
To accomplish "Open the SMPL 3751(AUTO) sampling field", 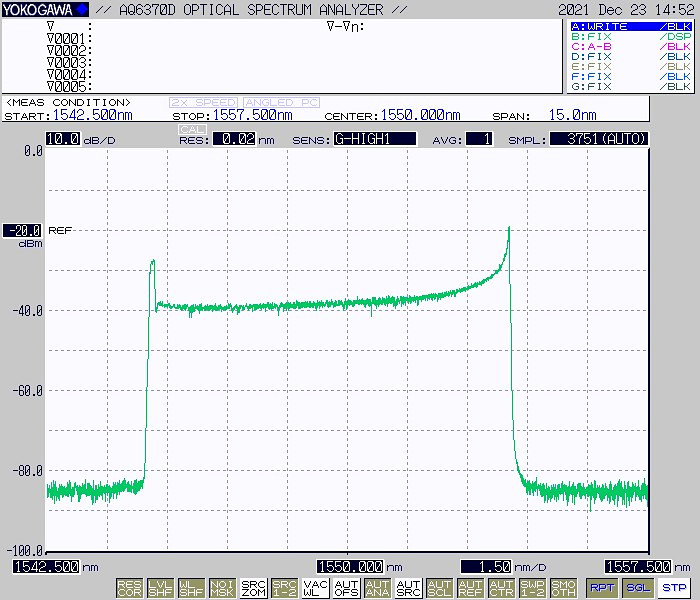I will (x=598, y=139).
